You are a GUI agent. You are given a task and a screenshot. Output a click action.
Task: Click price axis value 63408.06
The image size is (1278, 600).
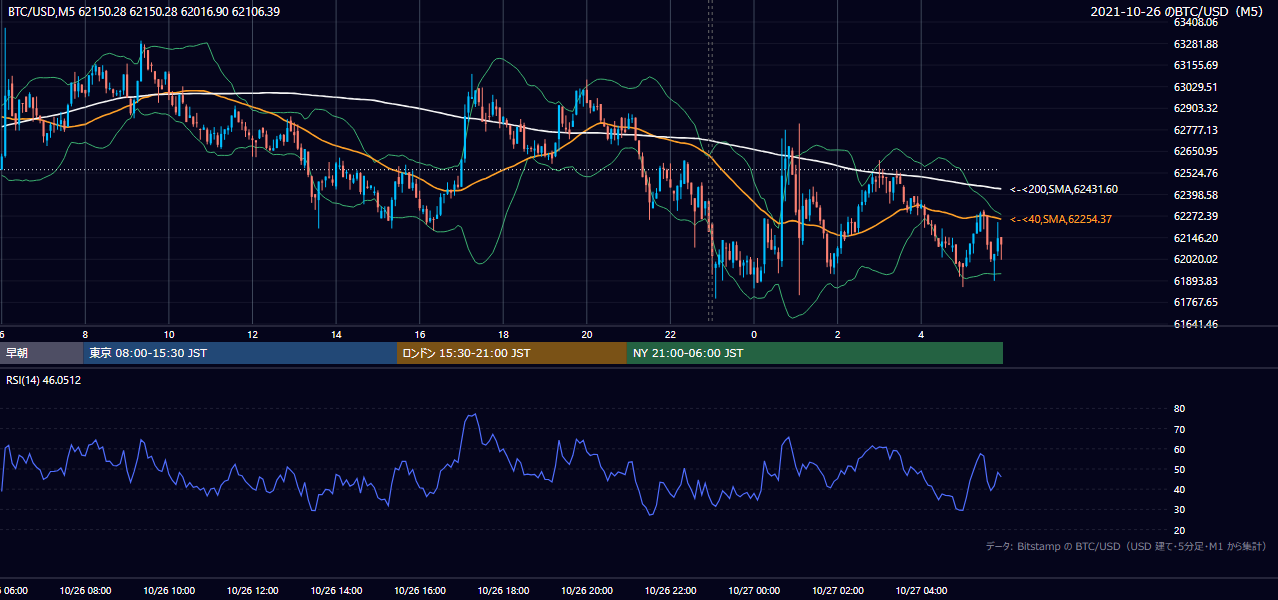click(1195, 22)
